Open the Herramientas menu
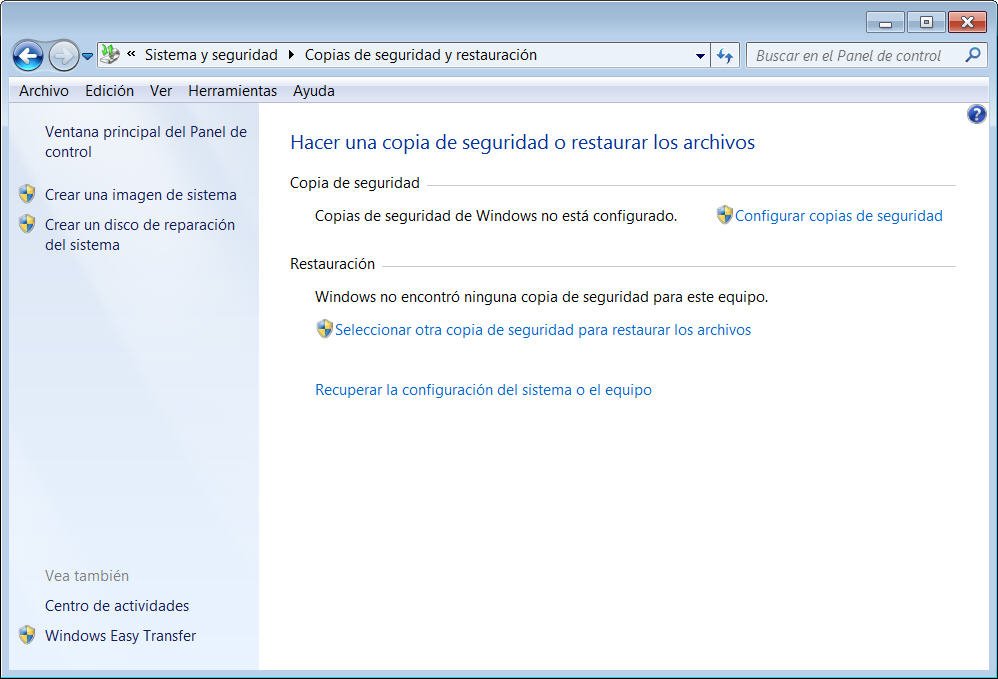The image size is (998, 679). click(232, 91)
